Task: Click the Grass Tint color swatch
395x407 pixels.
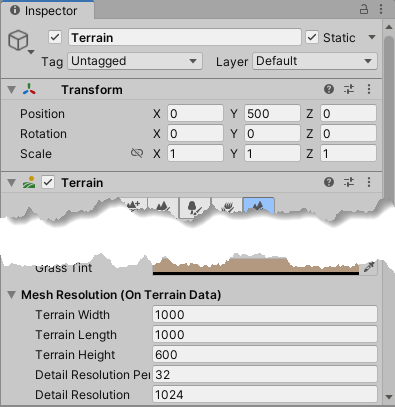Action: (256, 267)
